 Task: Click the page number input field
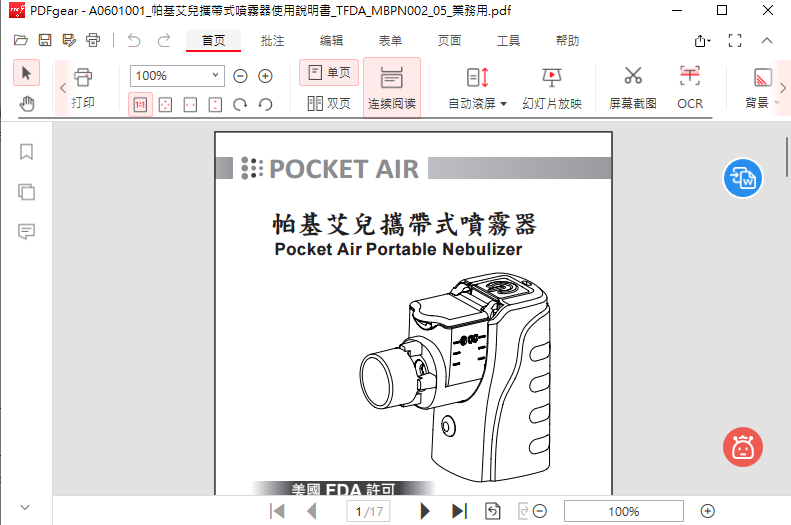click(368, 511)
